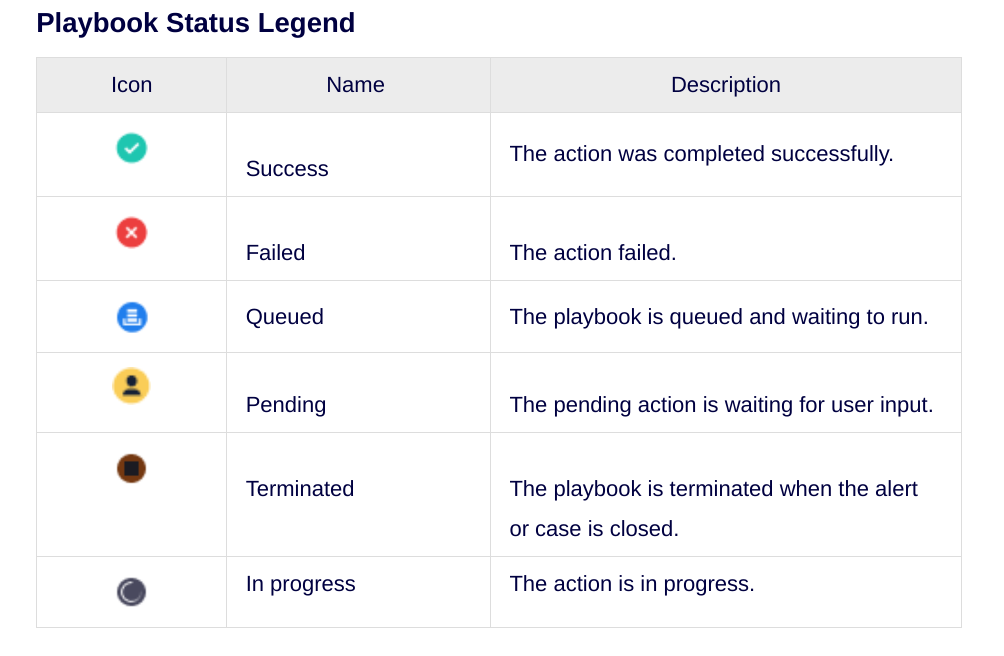This screenshot has height=656, width=1004.
Task: Click the Name column header
Action: 355,85
